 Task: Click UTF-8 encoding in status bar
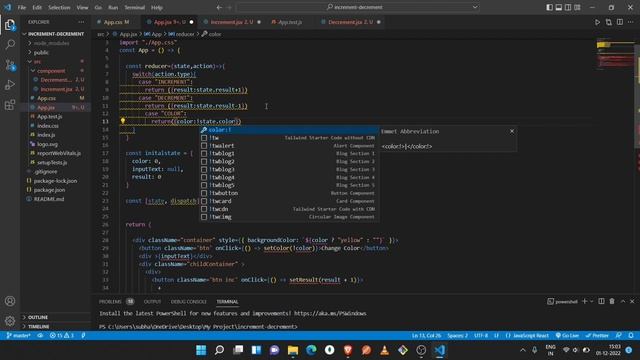coord(481,336)
